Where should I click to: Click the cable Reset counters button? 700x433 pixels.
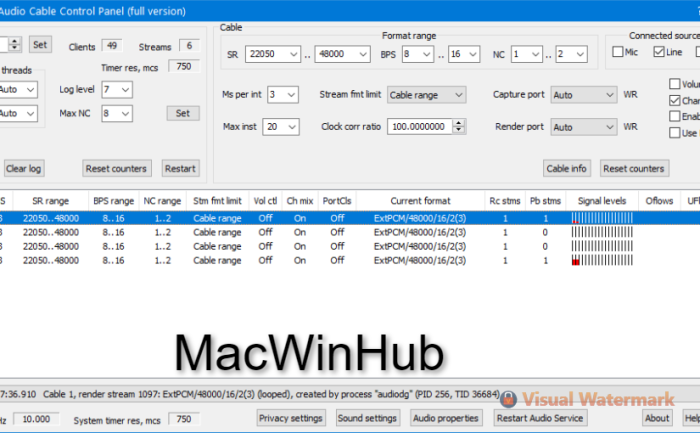(634, 168)
